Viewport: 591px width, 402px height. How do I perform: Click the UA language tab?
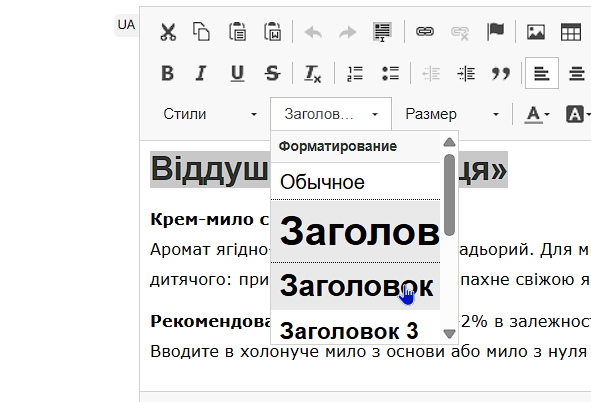(x=126, y=25)
